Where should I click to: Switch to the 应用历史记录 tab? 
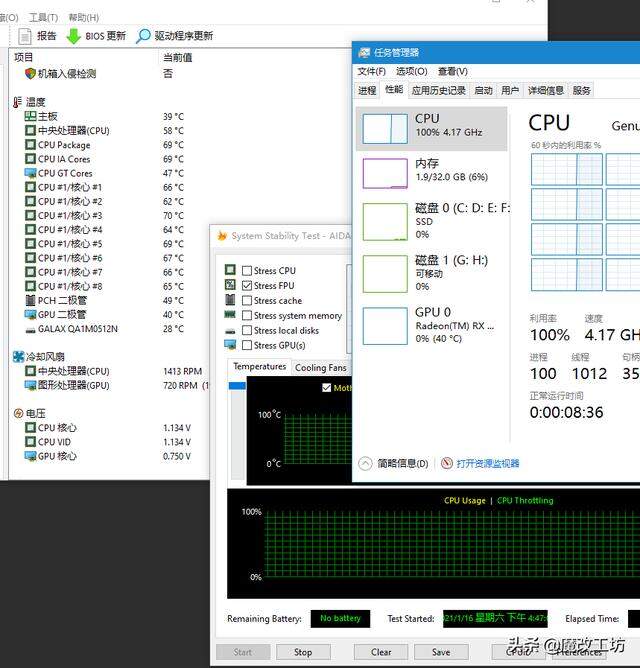(438, 90)
